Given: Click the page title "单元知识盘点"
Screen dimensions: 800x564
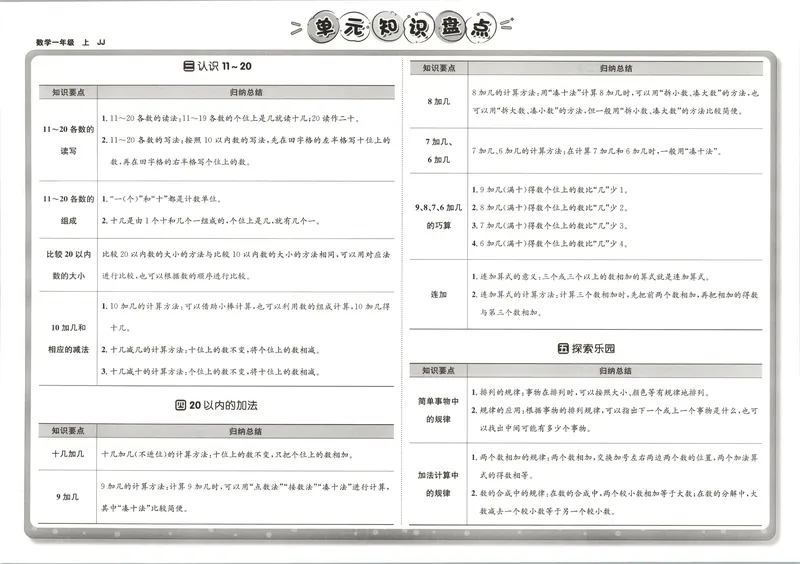Looking at the screenshot, I should point(402,27).
